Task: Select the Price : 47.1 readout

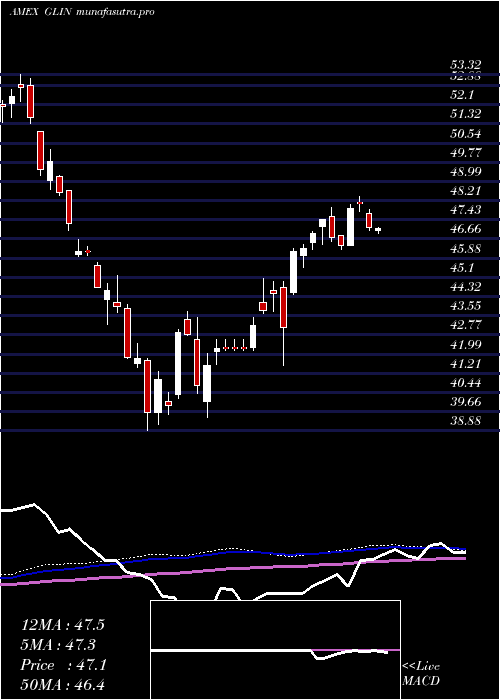Action: point(62,665)
